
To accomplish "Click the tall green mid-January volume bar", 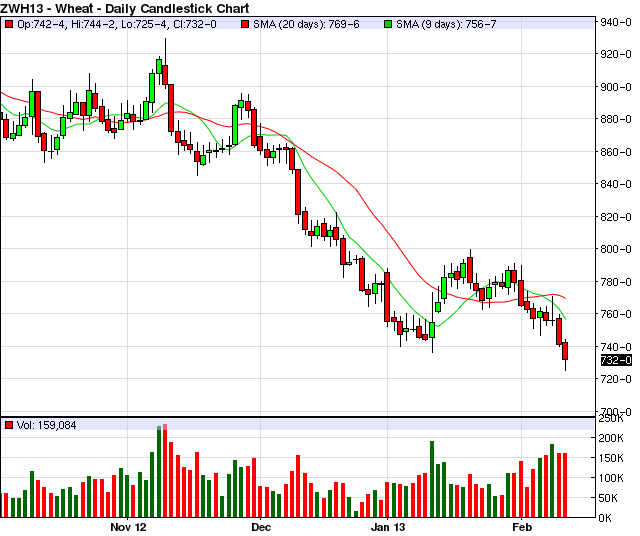I will pos(432,479).
